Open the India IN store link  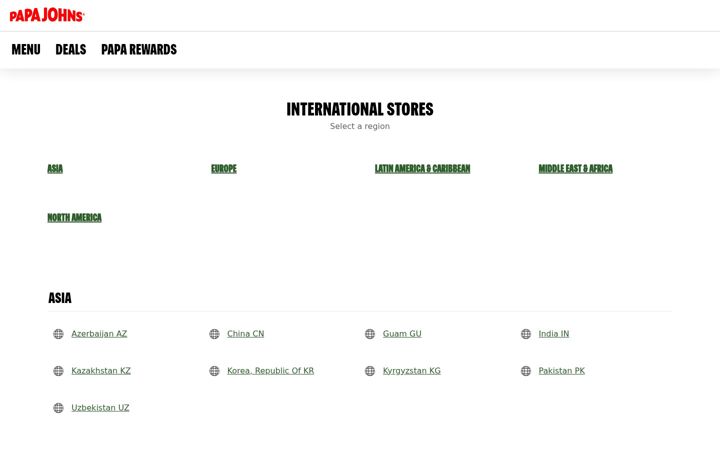[554, 334]
